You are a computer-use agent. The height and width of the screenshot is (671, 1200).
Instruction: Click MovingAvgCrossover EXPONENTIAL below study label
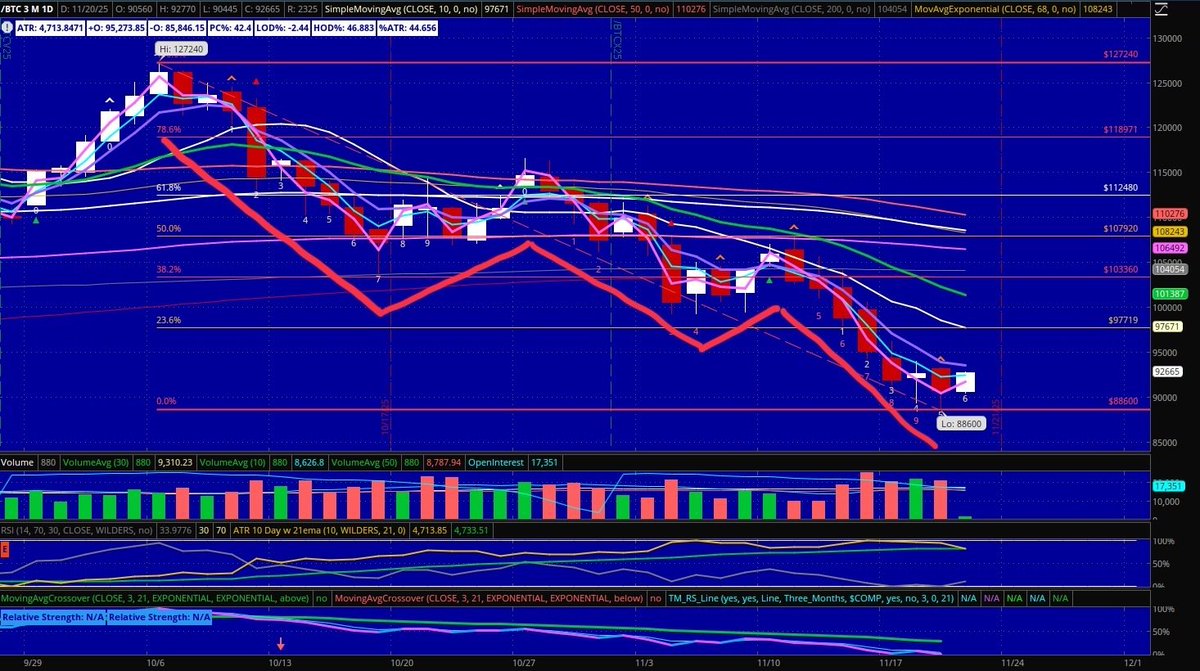click(x=490, y=598)
